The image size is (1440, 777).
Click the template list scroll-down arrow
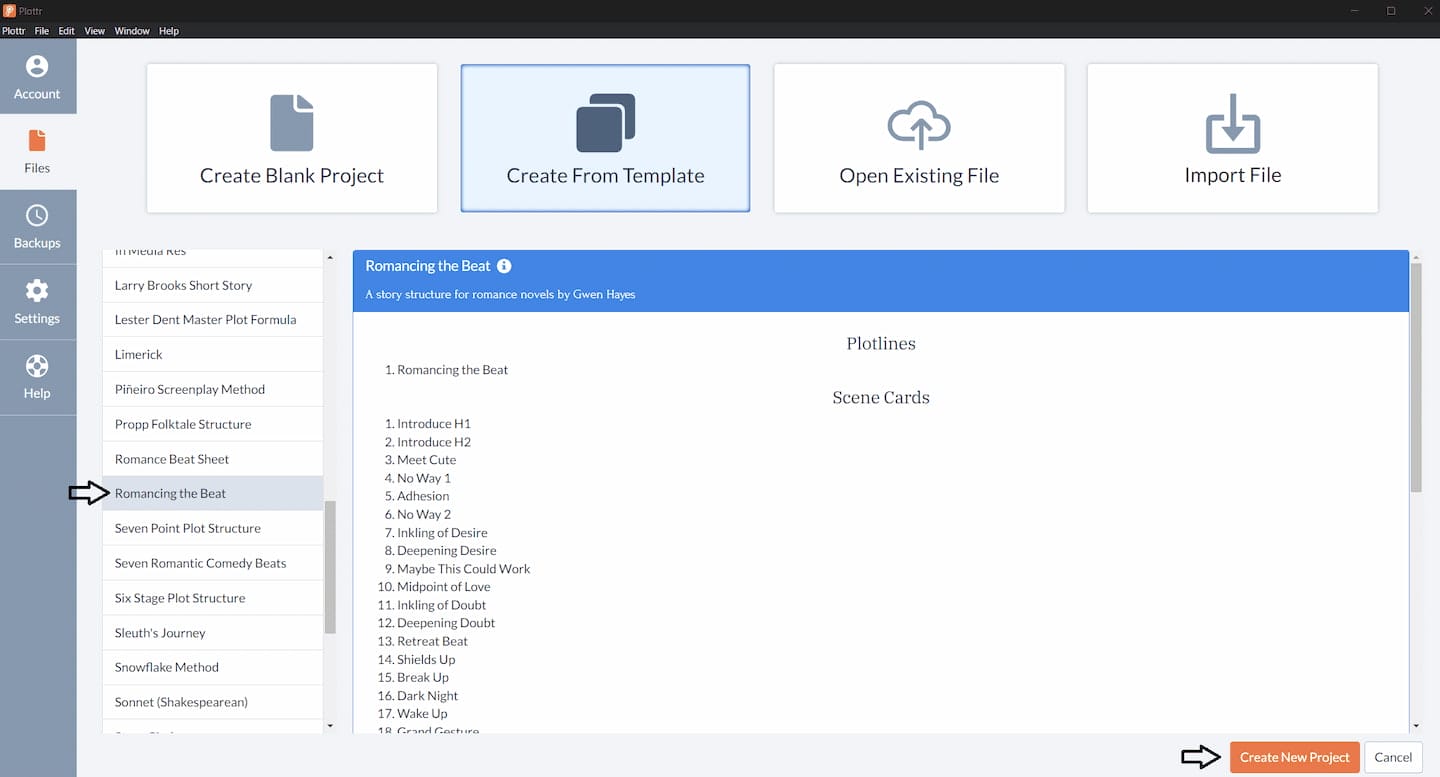(330, 725)
